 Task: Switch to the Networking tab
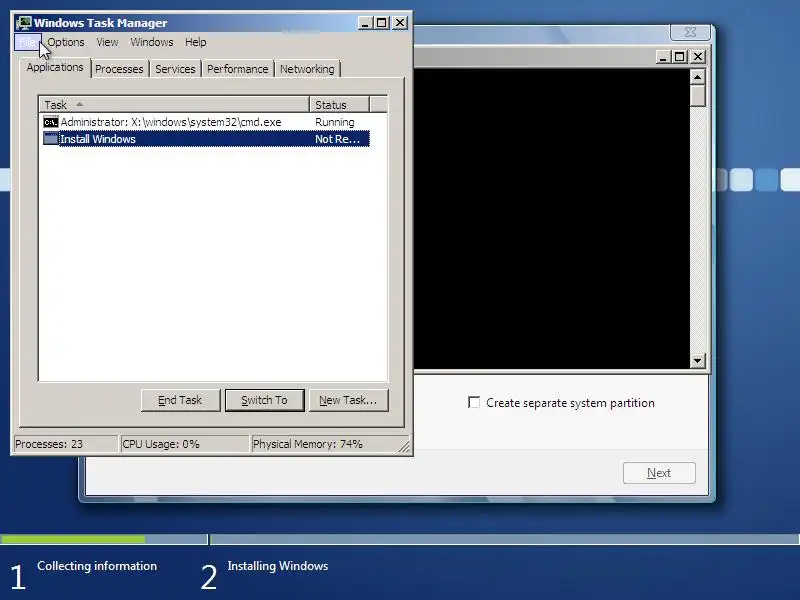coord(307,69)
